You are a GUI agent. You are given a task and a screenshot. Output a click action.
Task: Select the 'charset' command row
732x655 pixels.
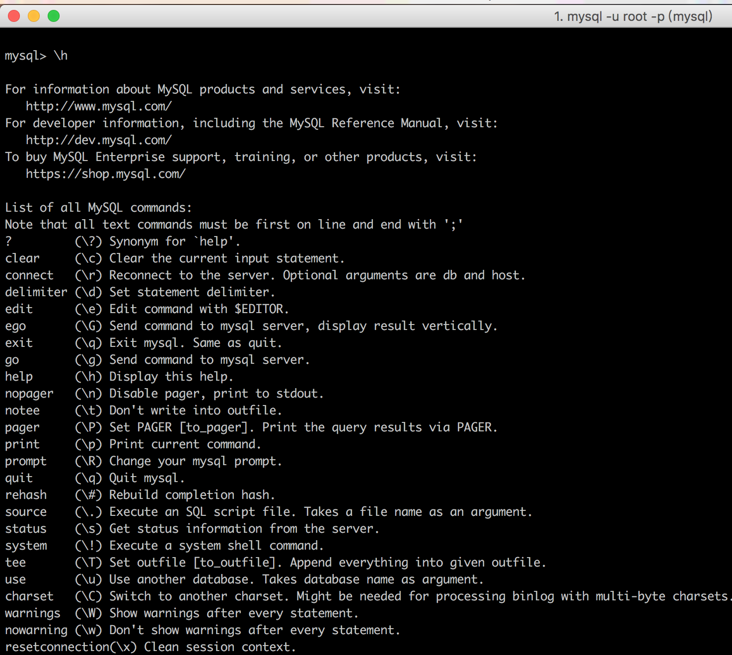[368, 597]
